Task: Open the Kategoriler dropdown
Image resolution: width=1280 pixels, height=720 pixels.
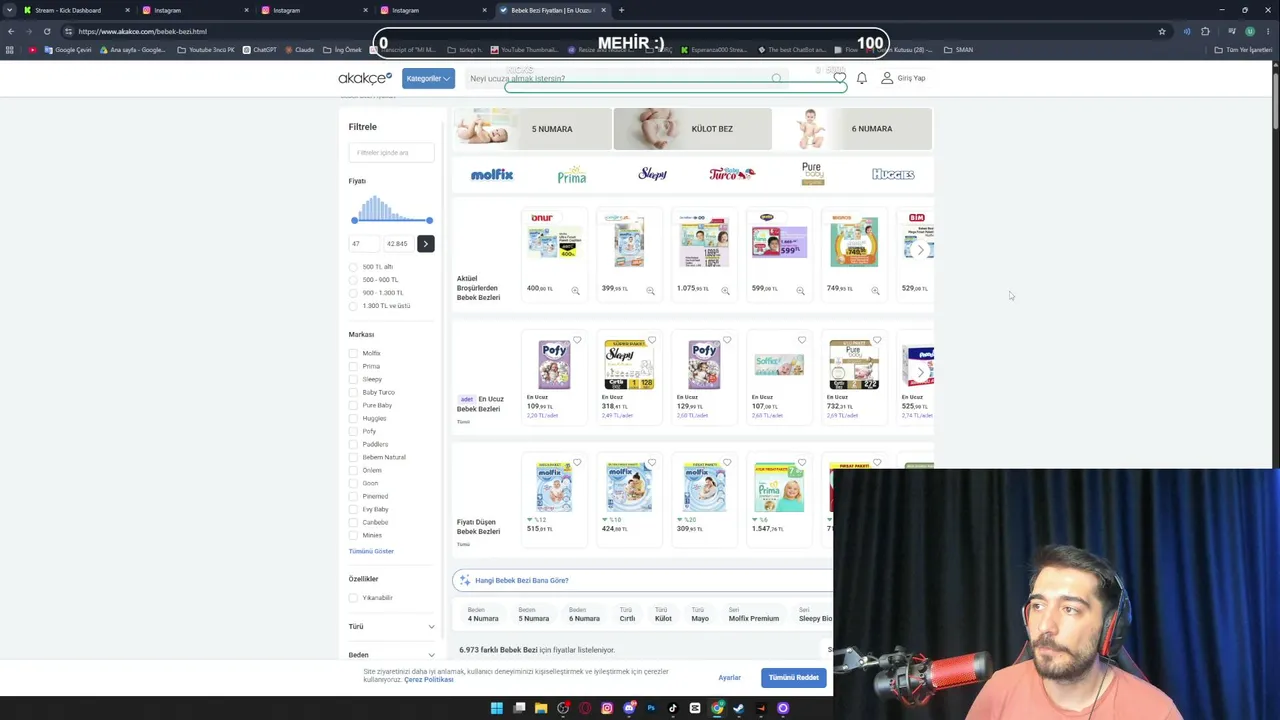Action: click(x=428, y=78)
